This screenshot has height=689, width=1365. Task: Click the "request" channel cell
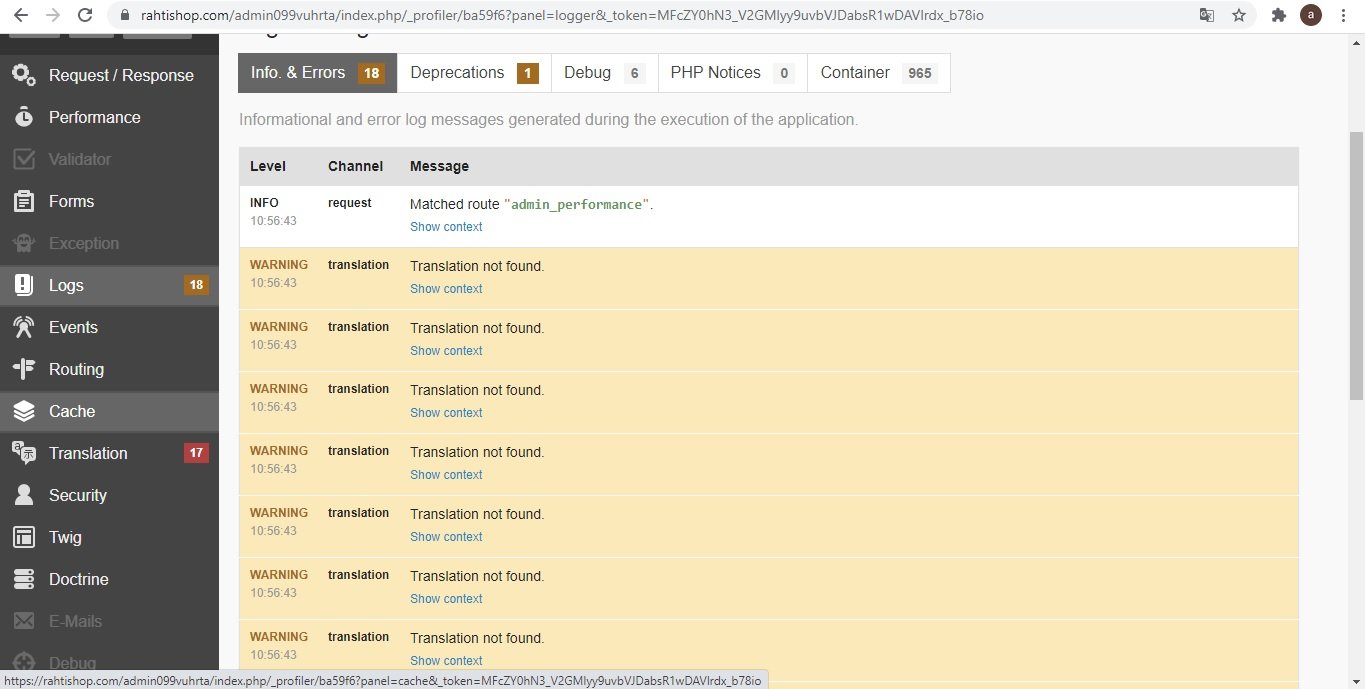click(x=349, y=203)
